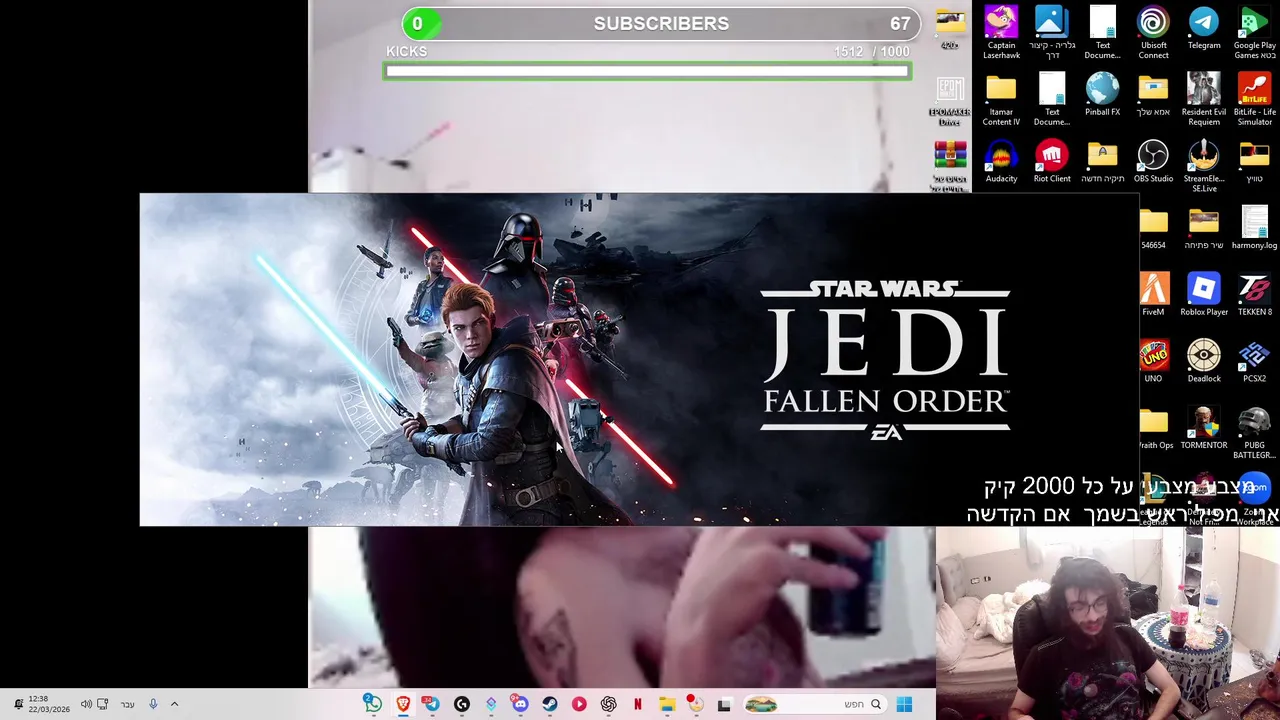Open the 546654 folder
Screen dimensions: 1280x720
(1153, 228)
